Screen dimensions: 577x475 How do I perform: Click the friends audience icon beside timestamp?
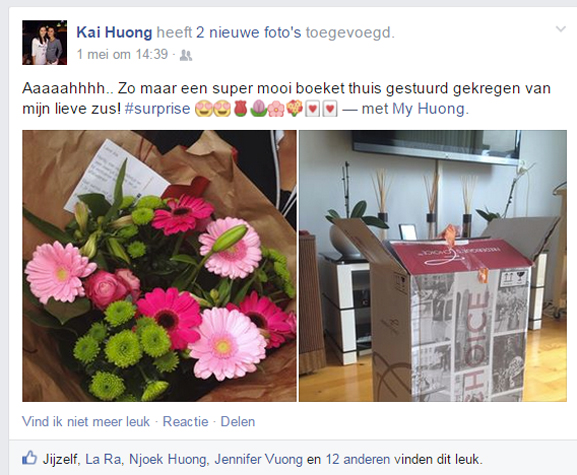click(186, 56)
